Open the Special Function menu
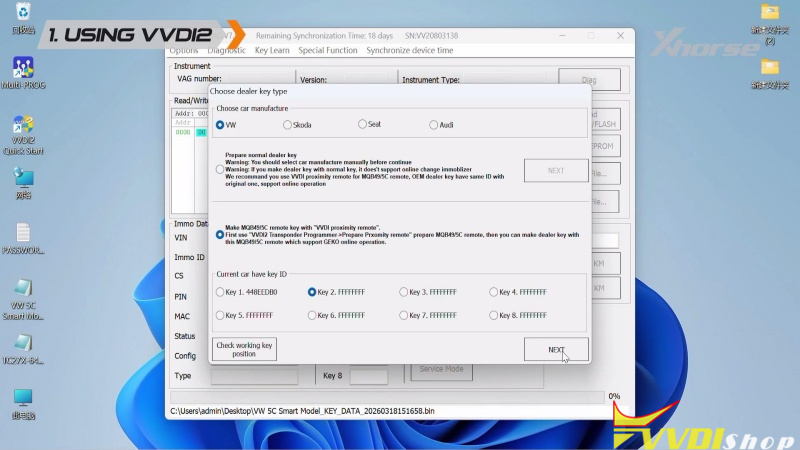800x450 pixels. coord(327,50)
